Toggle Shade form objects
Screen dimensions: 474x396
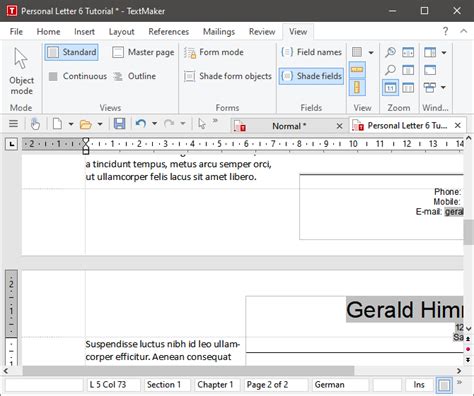(x=228, y=76)
